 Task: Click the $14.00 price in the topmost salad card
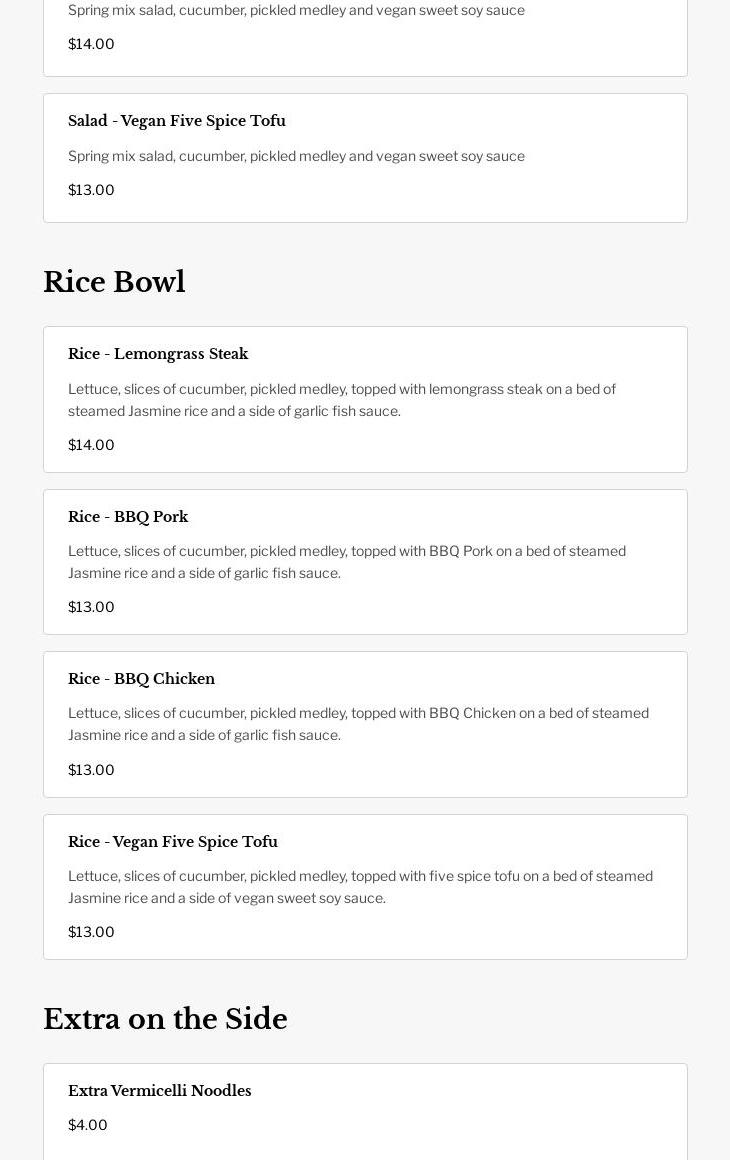[91, 44]
